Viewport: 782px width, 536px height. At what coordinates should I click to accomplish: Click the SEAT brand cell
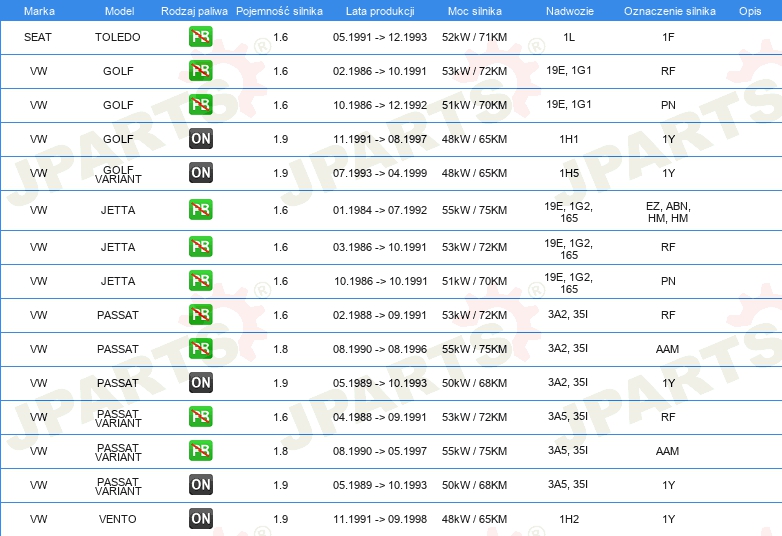pyautogui.click(x=38, y=37)
